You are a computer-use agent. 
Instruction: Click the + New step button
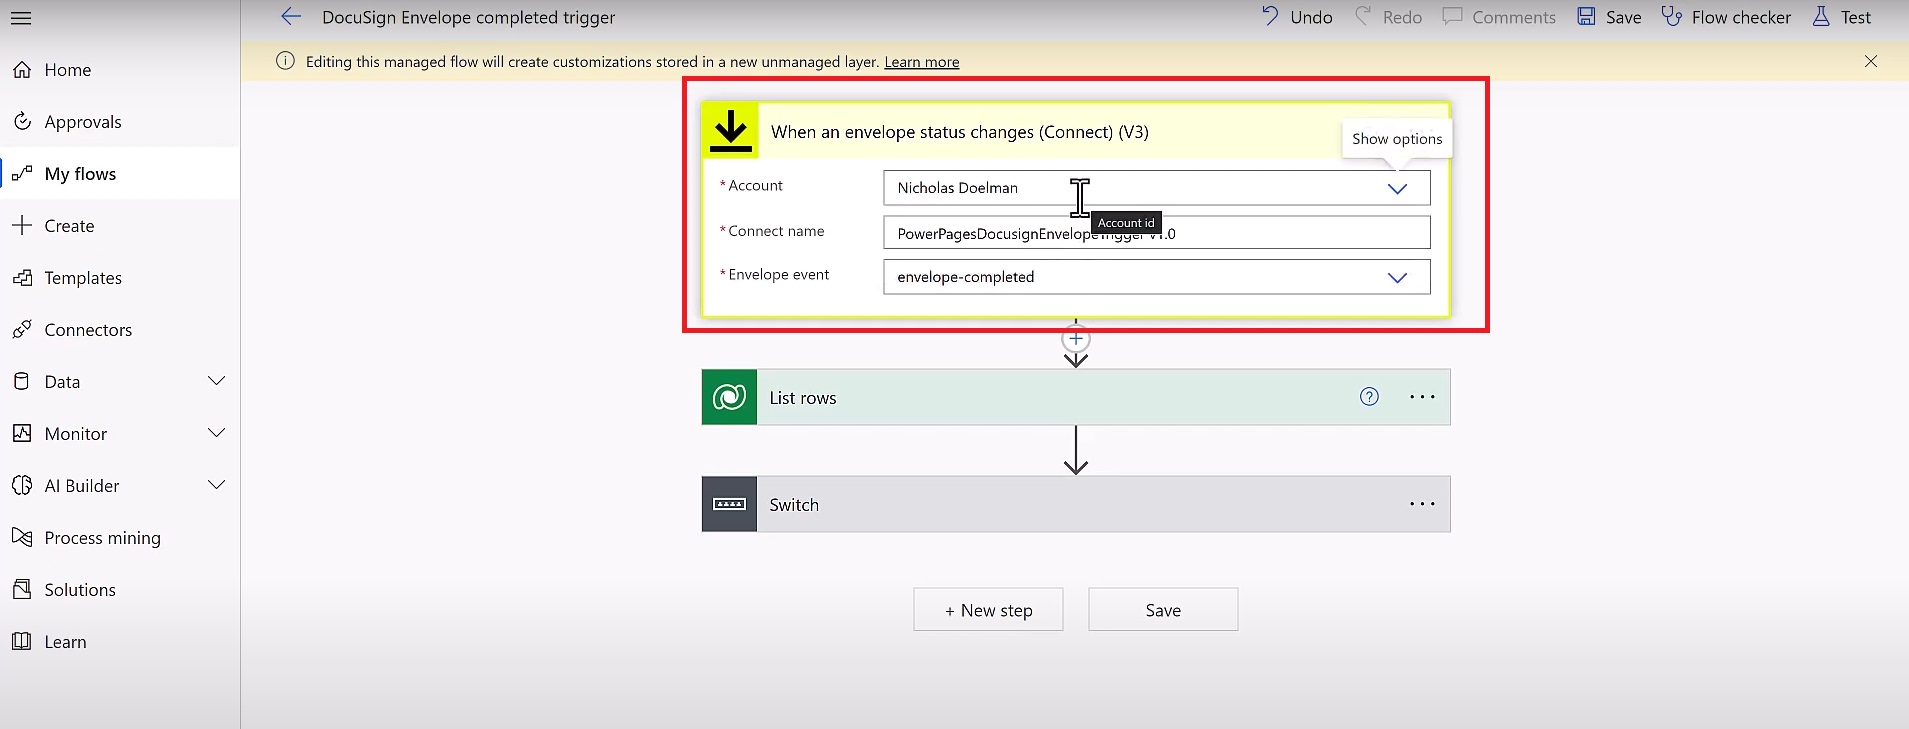point(988,610)
